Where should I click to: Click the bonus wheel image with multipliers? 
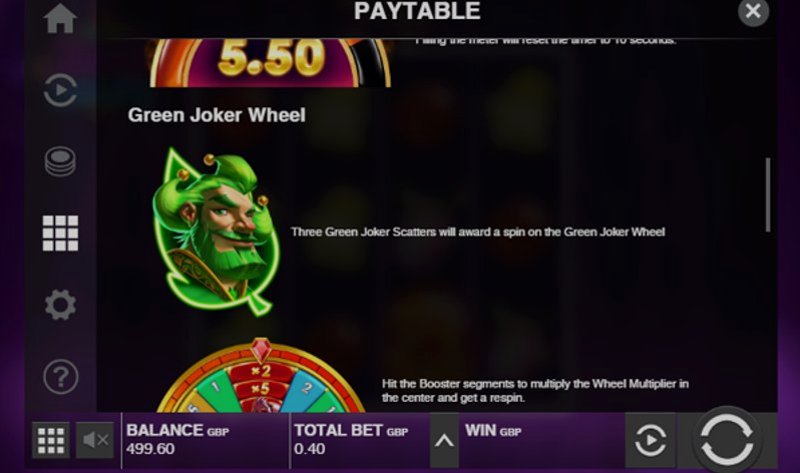(x=261, y=375)
